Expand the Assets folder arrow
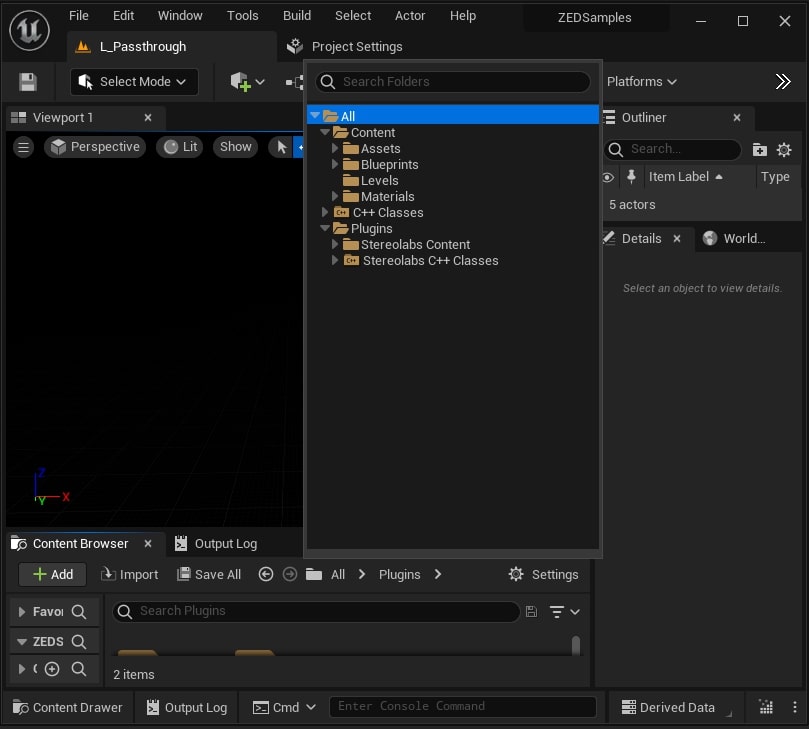 pos(335,148)
